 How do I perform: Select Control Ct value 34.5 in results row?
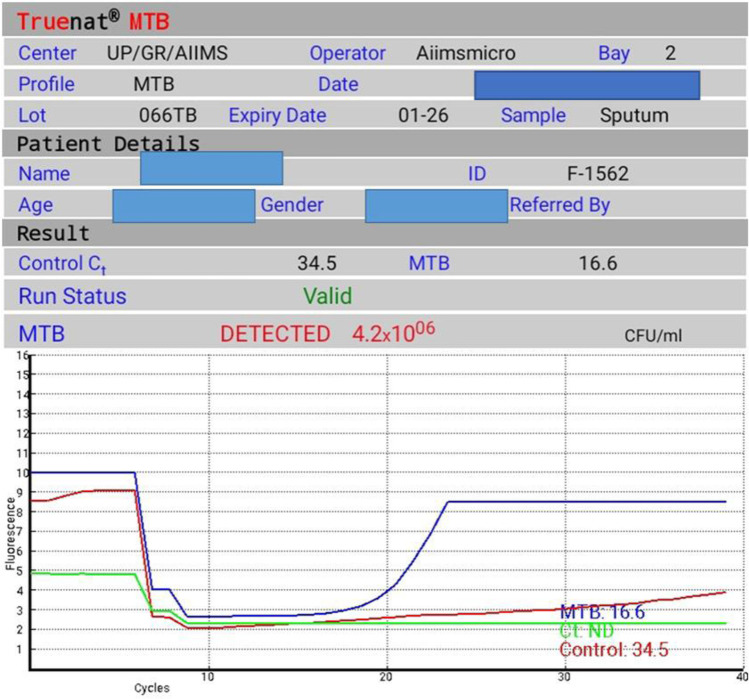tap(317, 263)
